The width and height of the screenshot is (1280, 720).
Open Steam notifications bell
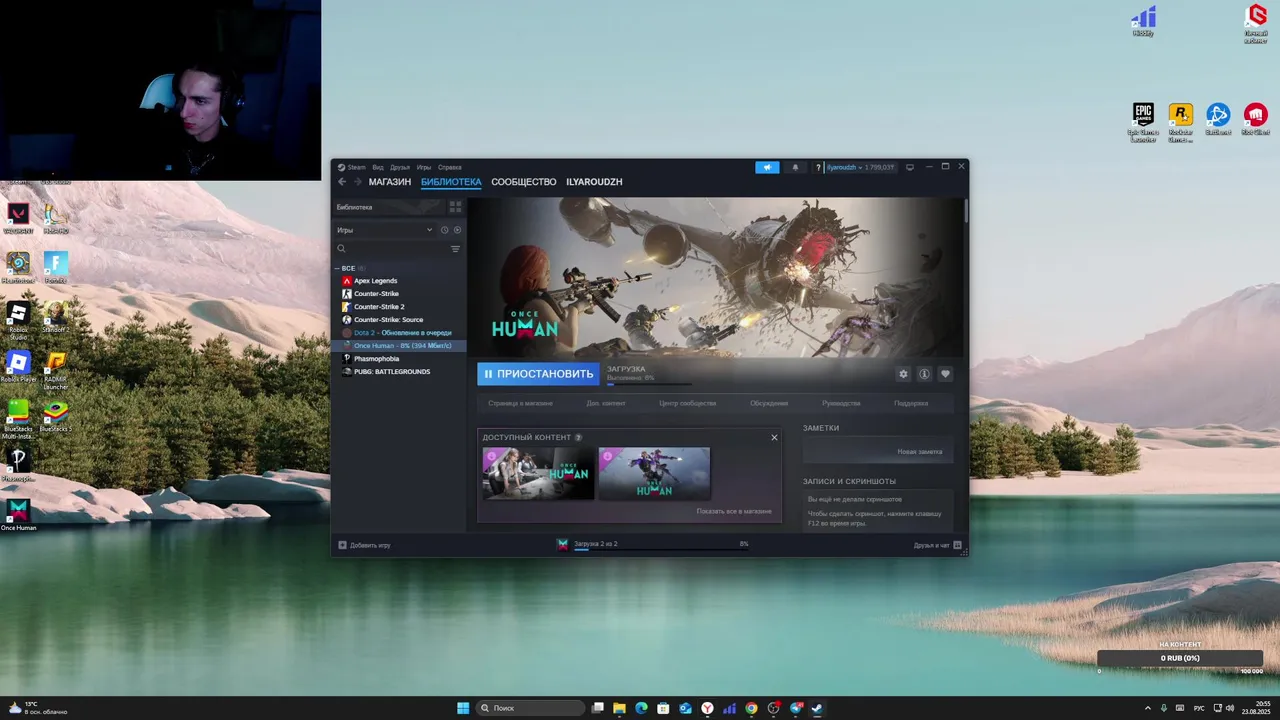coord(795,167)
